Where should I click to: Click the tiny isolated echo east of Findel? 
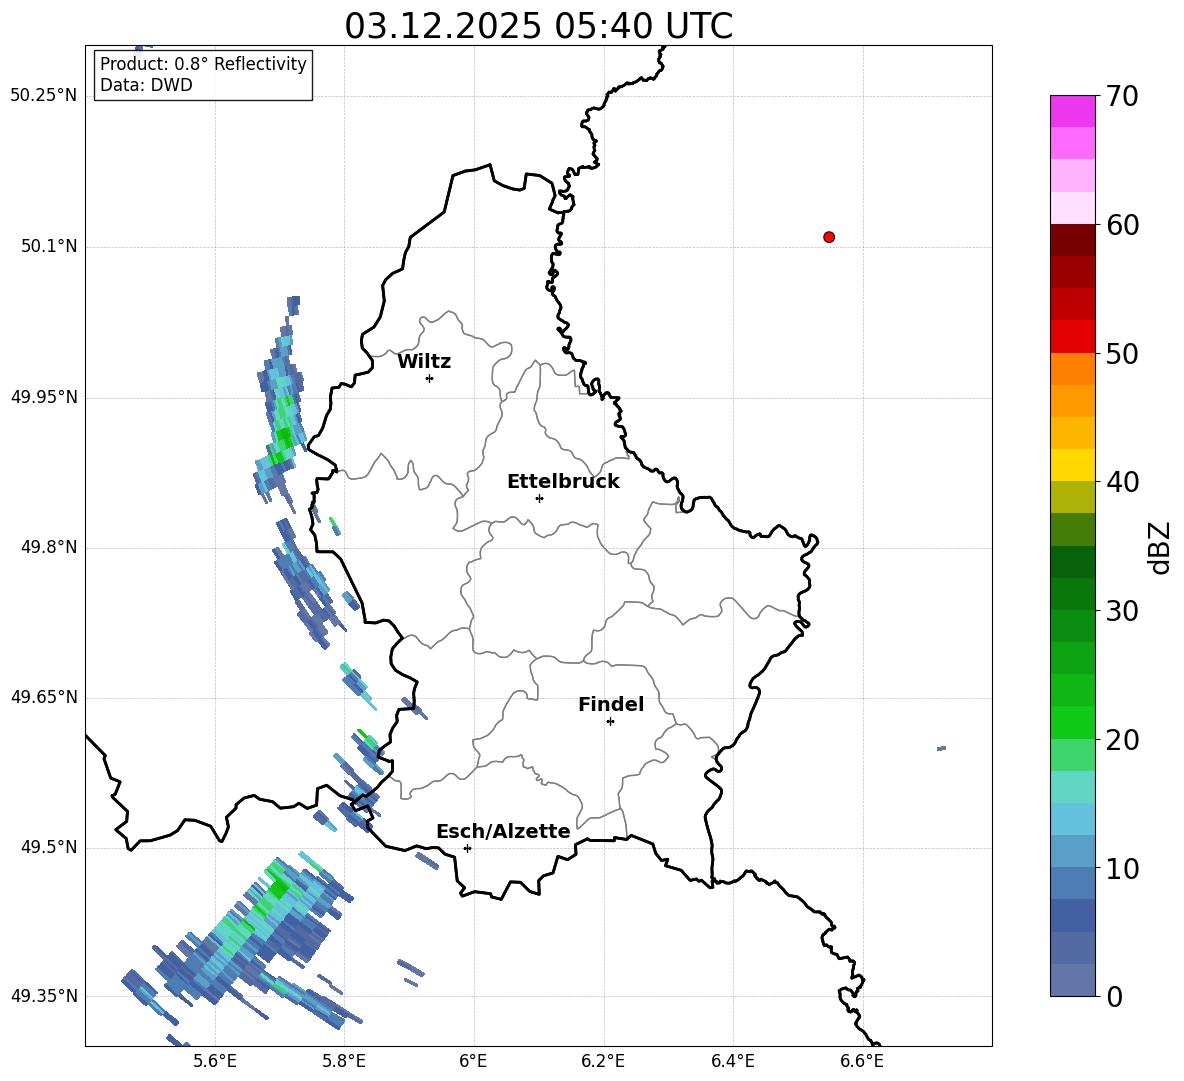(941, 748)
